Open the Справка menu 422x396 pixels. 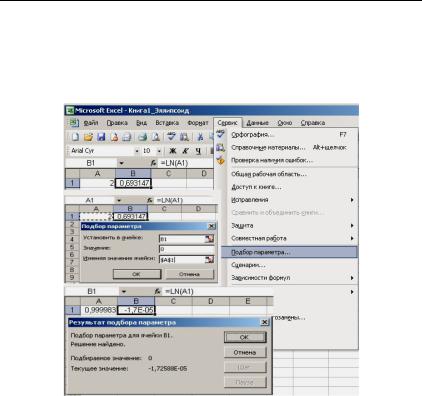[313, 123]
